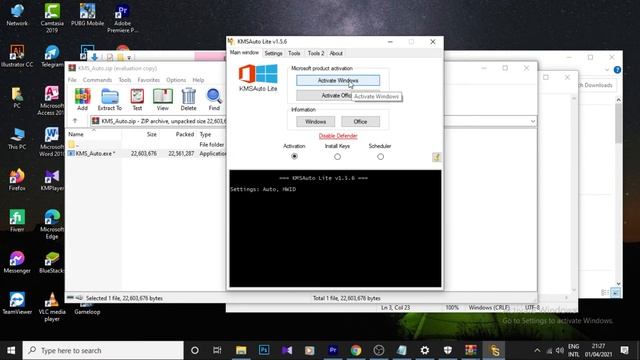The width and height of the screenshot is (640, 360).
Task: Click the taskbar search box
Action: (103, 350)
